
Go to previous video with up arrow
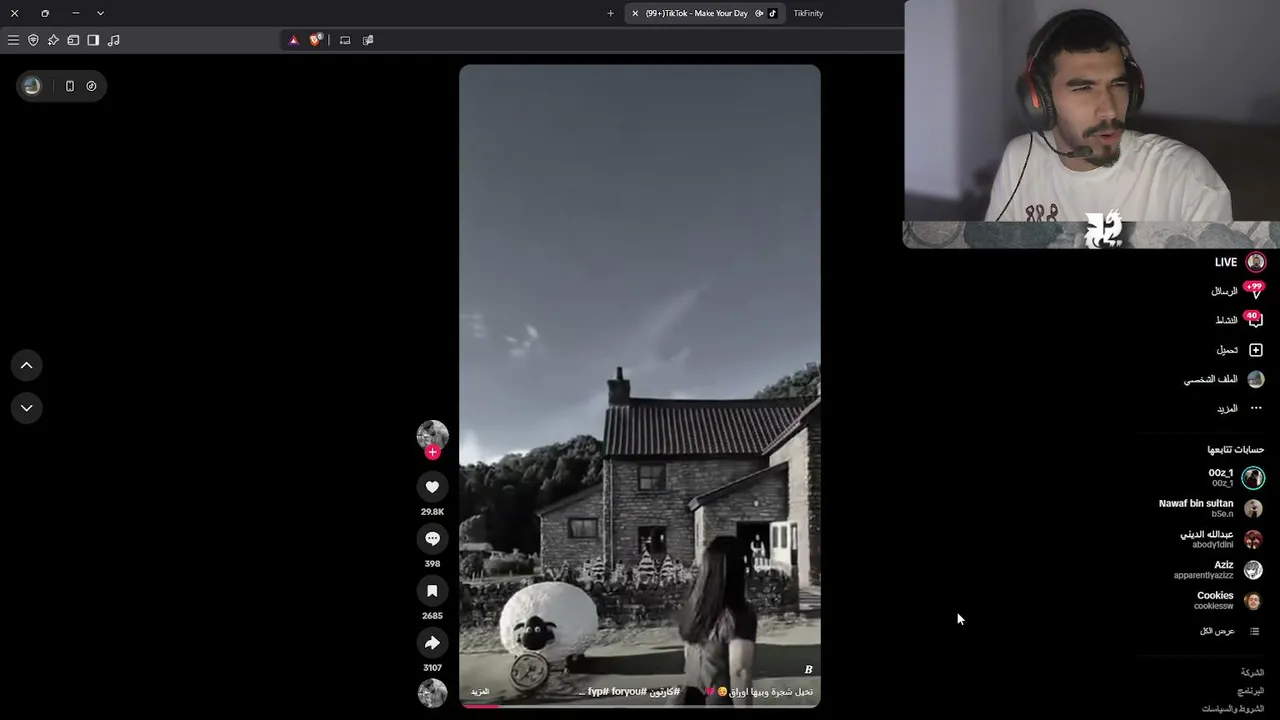coord(27,366)
